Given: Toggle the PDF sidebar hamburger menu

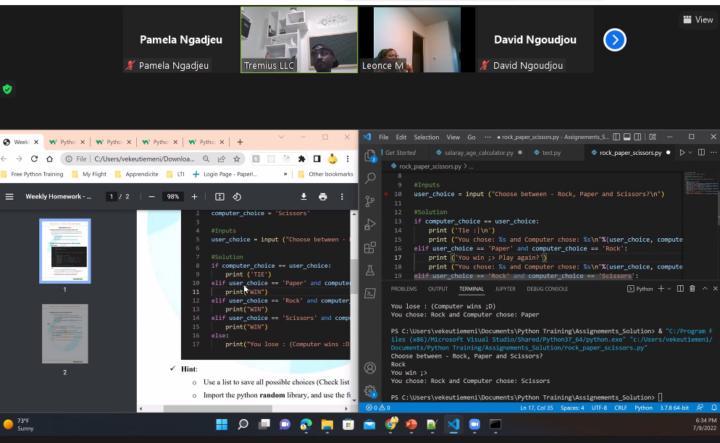Looking at the screenshot, I should tap(9, 197).
